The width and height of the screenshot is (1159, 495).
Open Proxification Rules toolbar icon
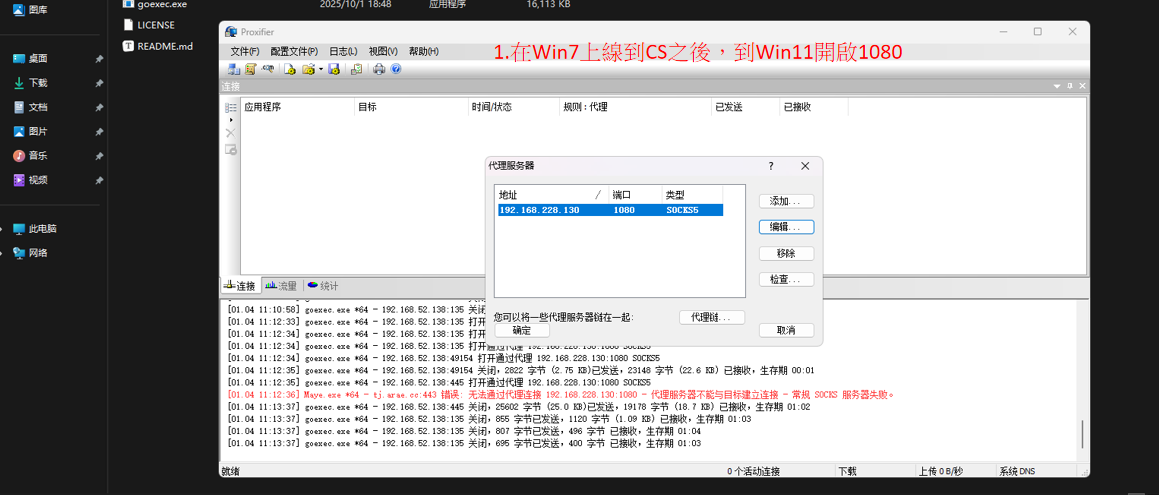click(251, 69)
